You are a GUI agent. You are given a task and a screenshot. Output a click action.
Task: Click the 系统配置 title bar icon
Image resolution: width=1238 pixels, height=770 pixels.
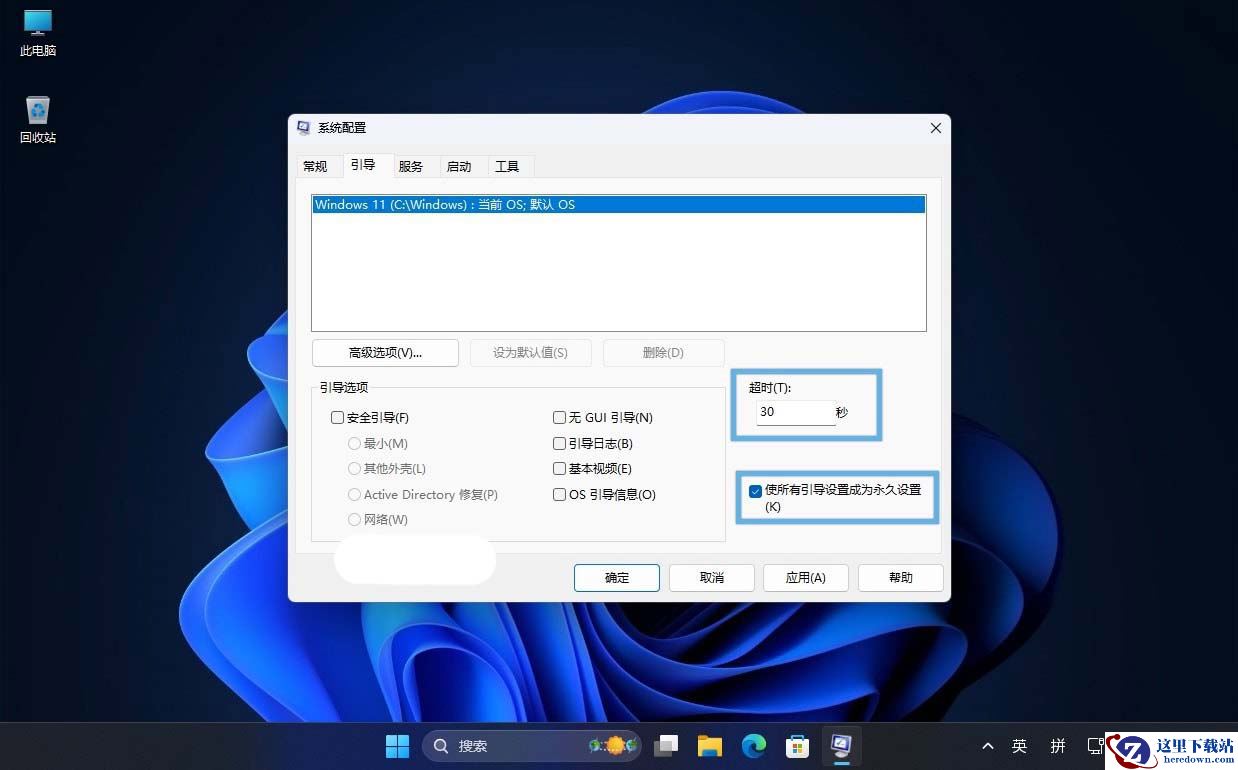tap(304, 128)
